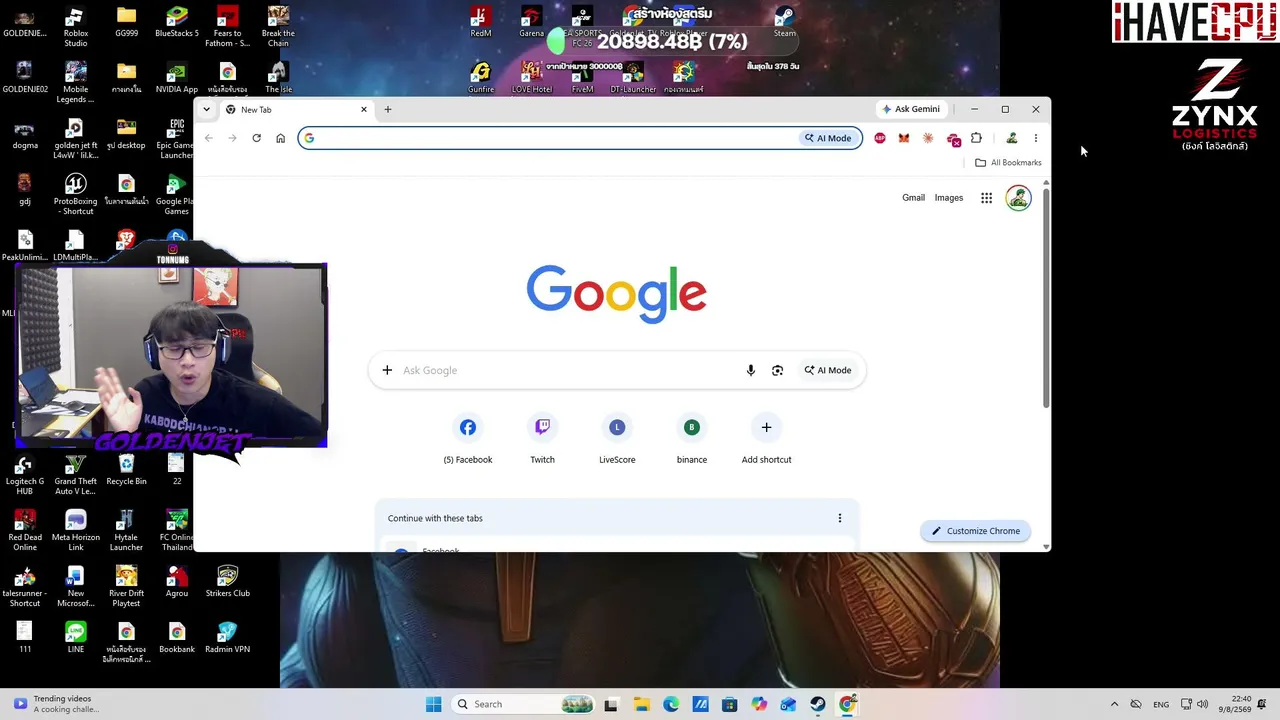Open a new Chrome tab
The height and width of the screenshot is (720, 1280).
click(x=388, y=109)
